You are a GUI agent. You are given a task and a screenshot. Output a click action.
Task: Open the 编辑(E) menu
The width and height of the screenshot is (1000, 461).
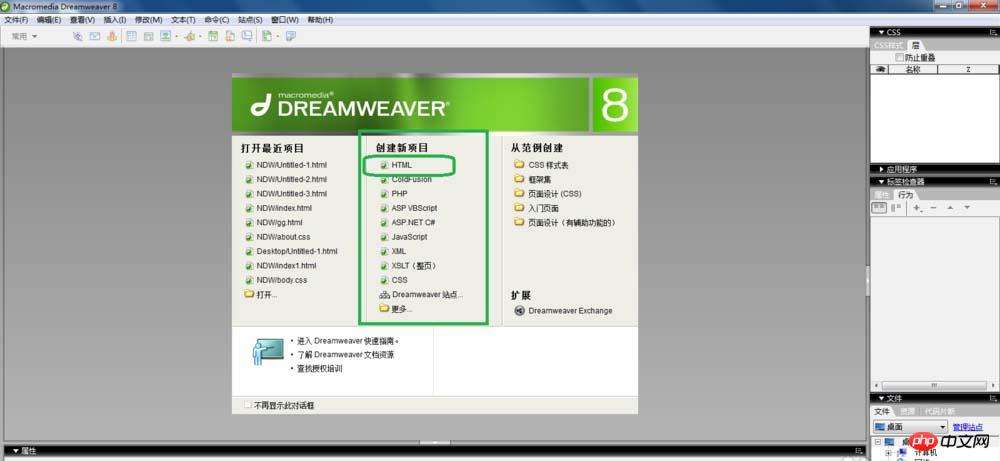49,20
